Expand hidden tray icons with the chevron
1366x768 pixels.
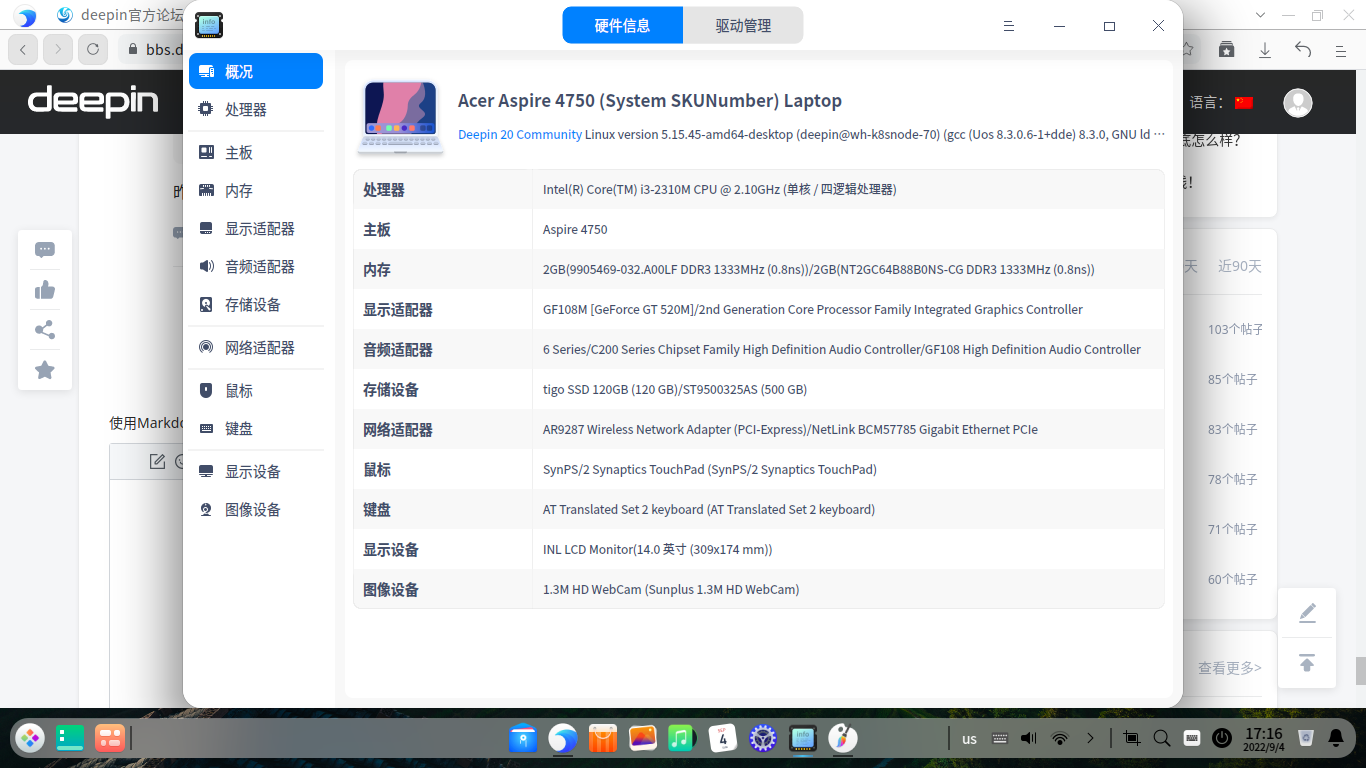[1090, 738]
